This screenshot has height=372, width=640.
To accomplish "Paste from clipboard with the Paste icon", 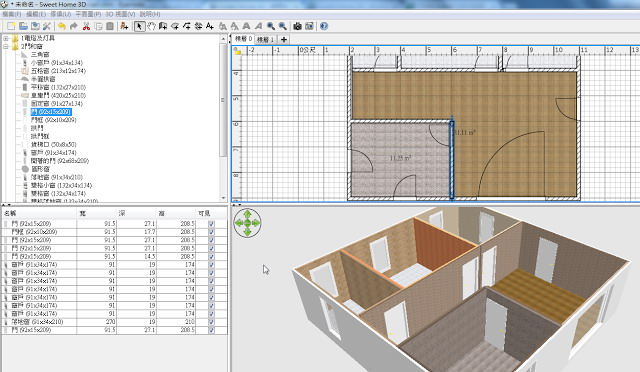I will (x=110, y=26).
